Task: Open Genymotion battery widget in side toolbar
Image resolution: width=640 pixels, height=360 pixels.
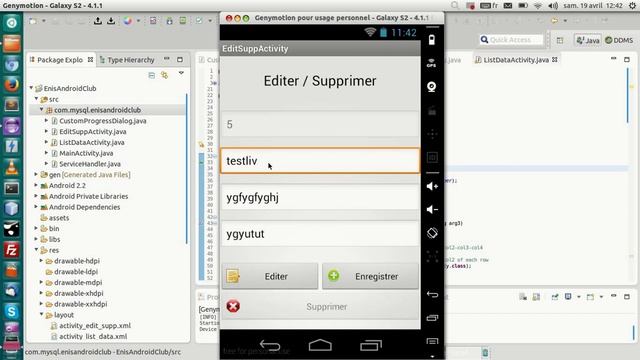Action: coord(432,40)
